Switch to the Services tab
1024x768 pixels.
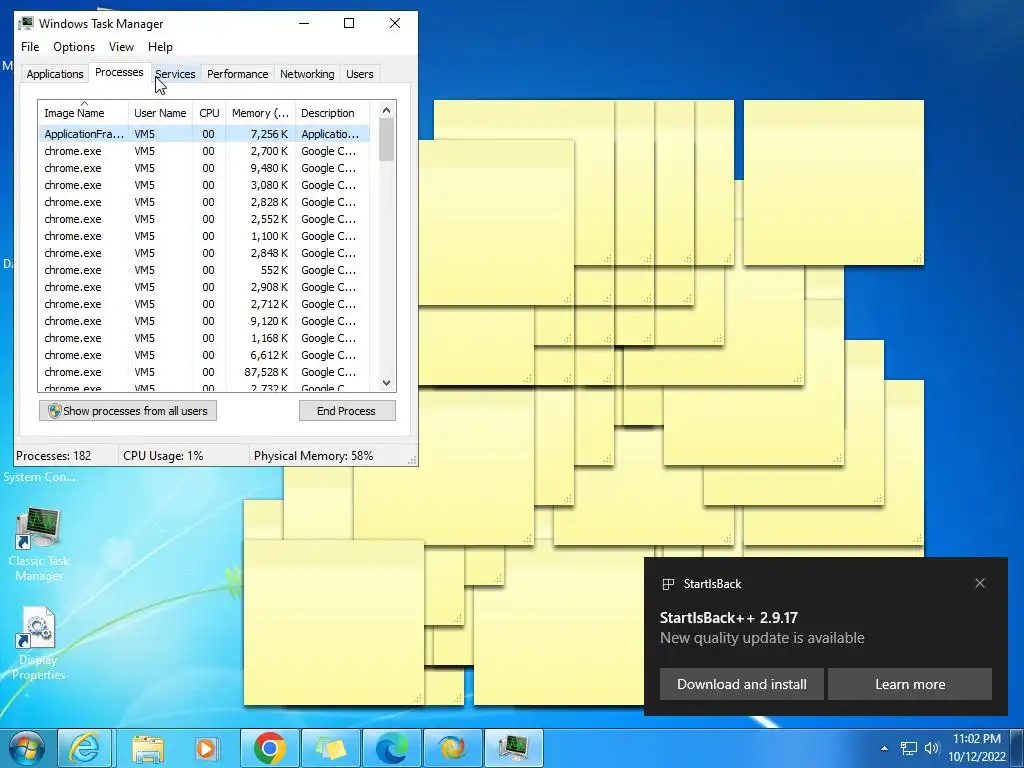(x=175, y=74)
